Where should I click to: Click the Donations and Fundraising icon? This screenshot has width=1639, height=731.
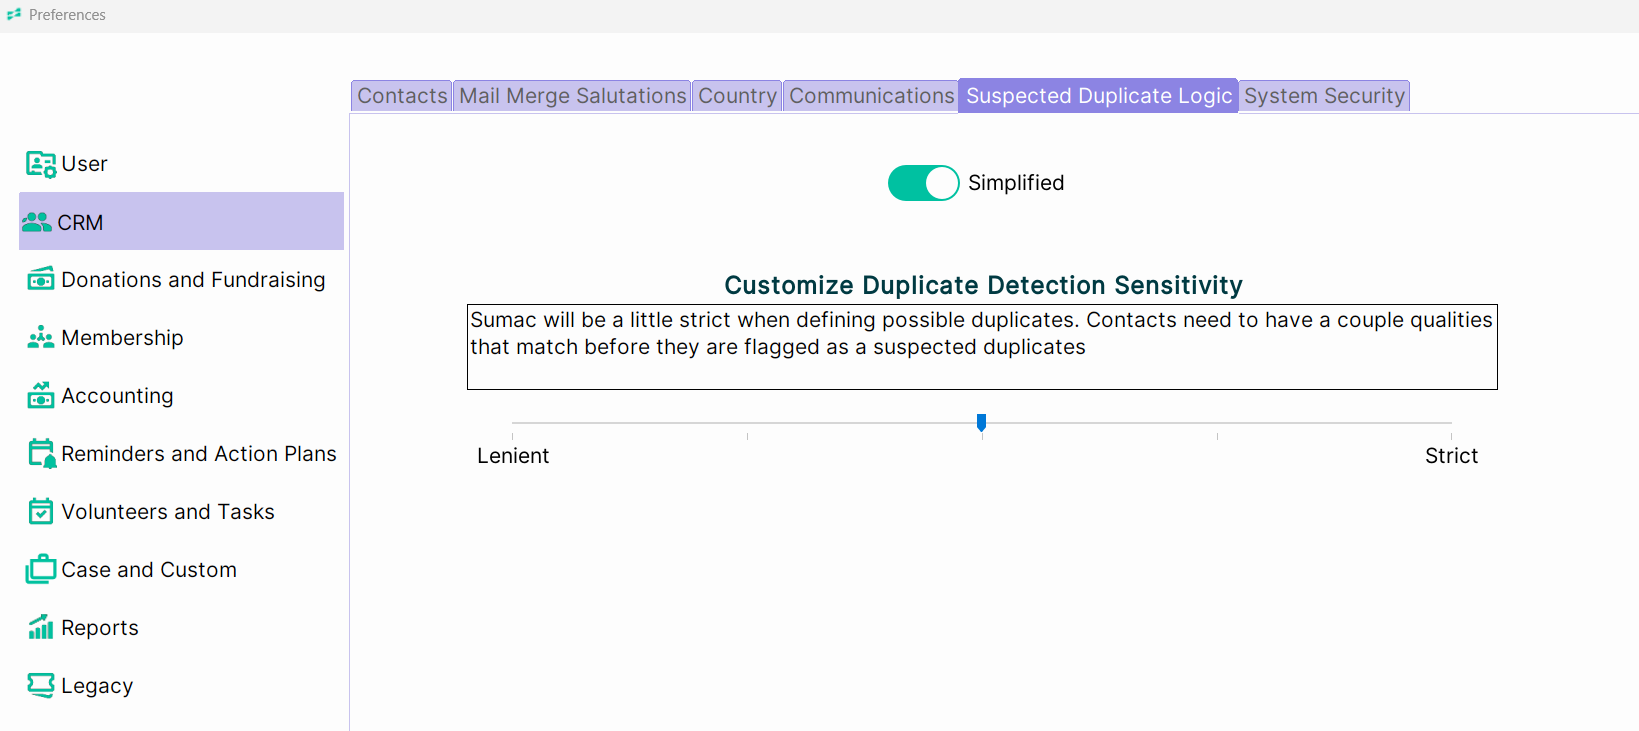[41, 279]
